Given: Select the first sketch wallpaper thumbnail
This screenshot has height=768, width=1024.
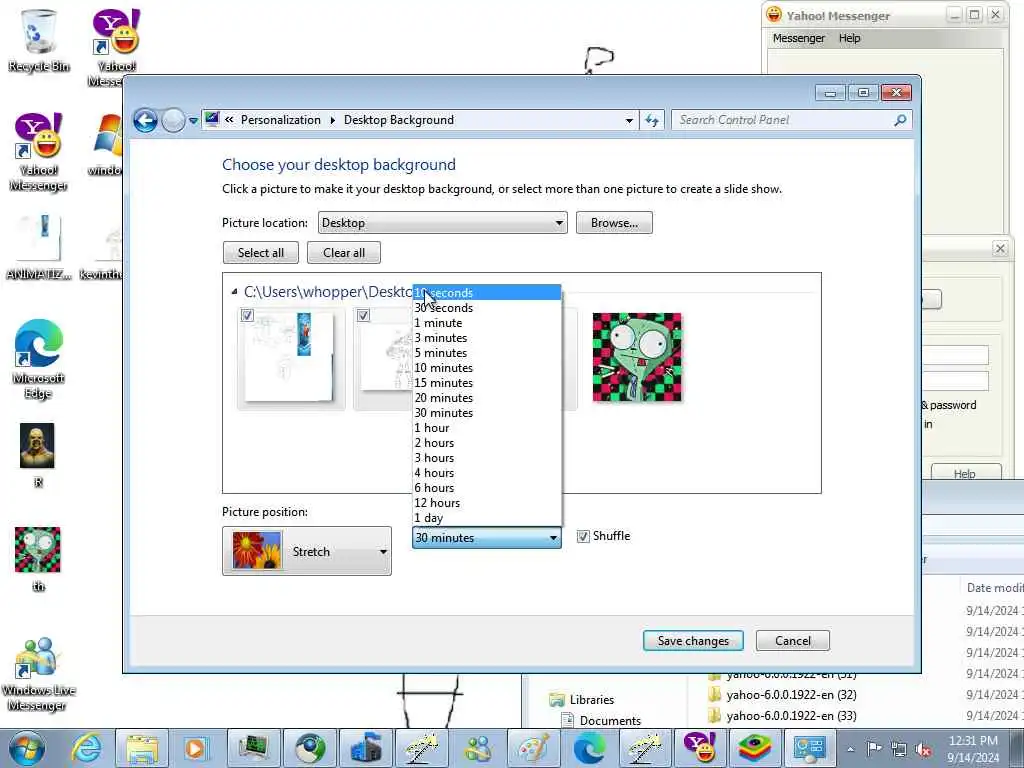Looking at the screenshot, I should coord(291,357).
